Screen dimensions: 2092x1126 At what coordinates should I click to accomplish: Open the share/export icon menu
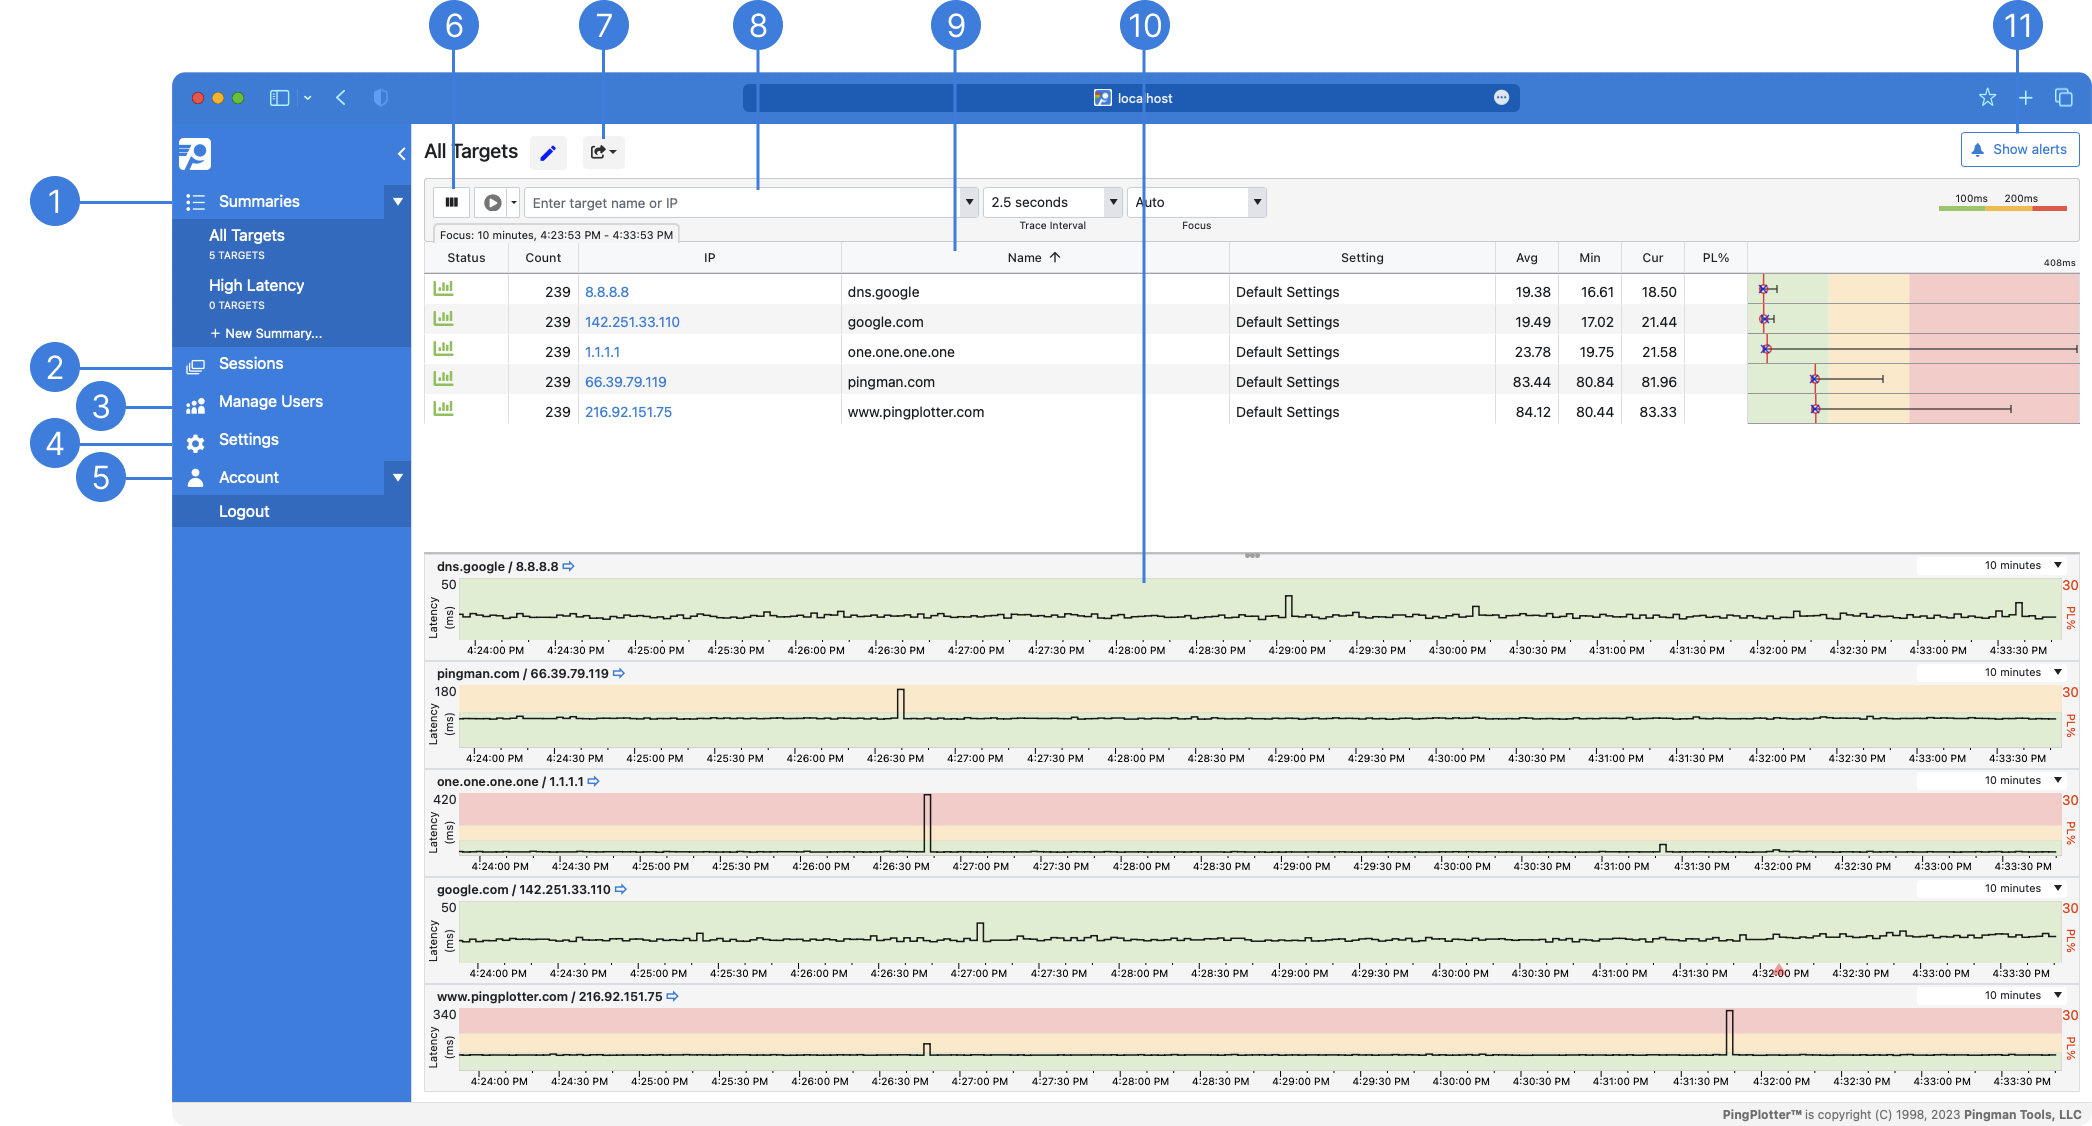coord(603,152)
